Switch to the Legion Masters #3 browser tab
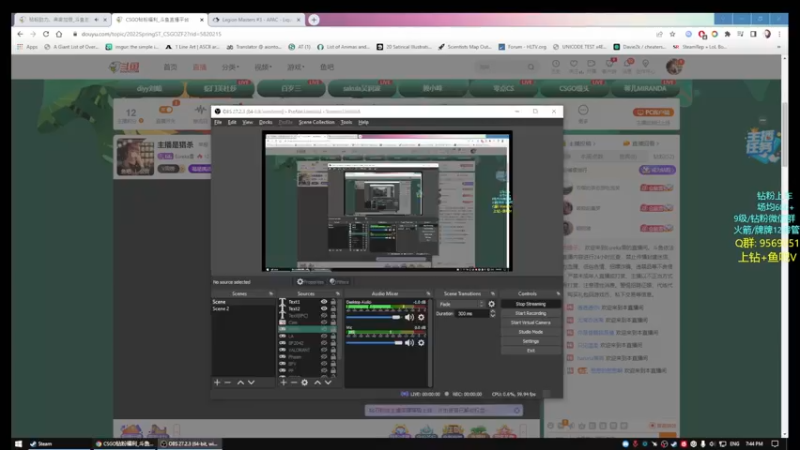 coord(257,19)
